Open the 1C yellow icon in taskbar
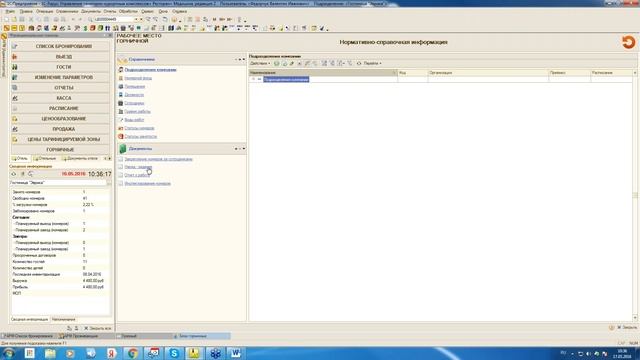Image resolution: width=640 pixels, height=360 pixels. [194, 353]
